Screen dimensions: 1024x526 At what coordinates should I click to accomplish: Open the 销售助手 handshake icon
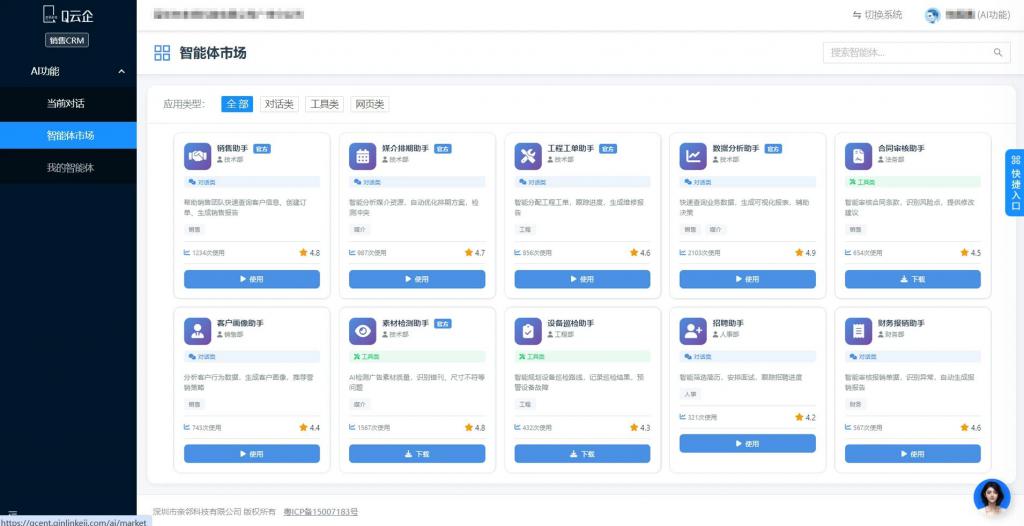point(197,156)
